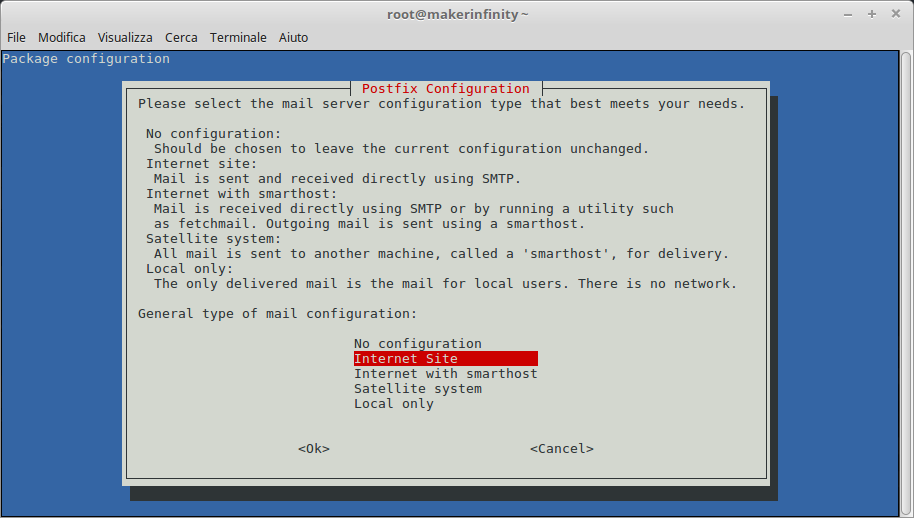Open the Modifica menu
This screenshot has height=518, width=914.
point(62,37)
